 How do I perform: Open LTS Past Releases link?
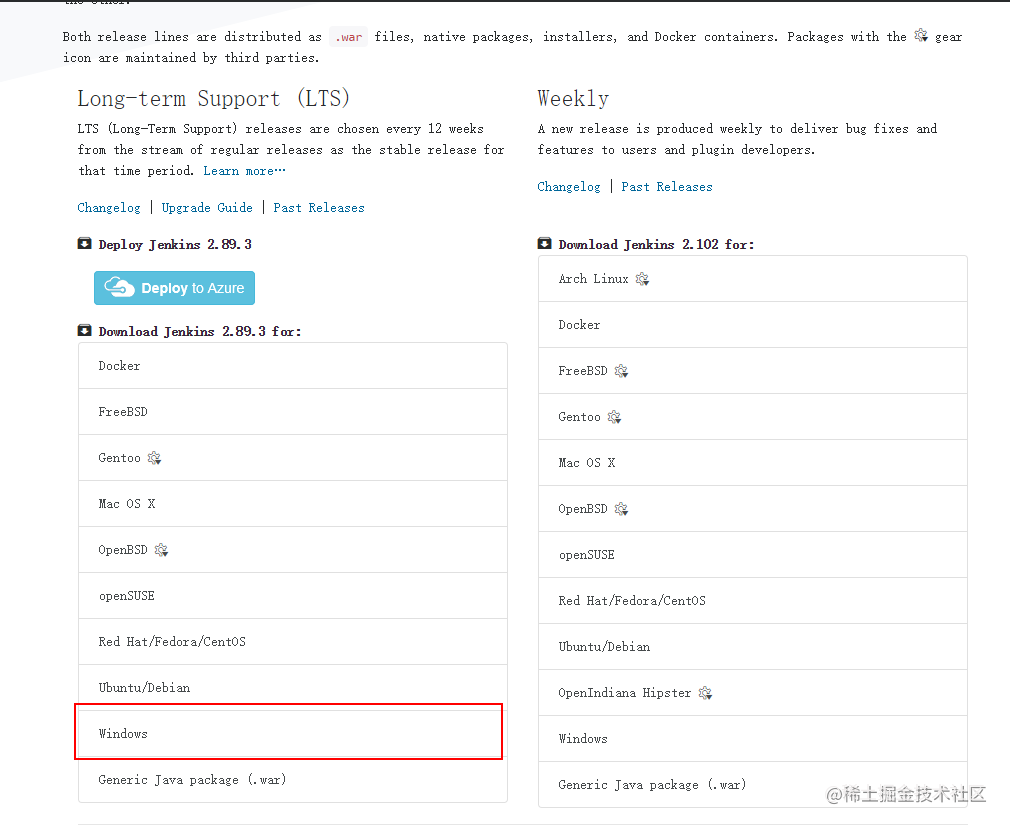pos(319,207)
